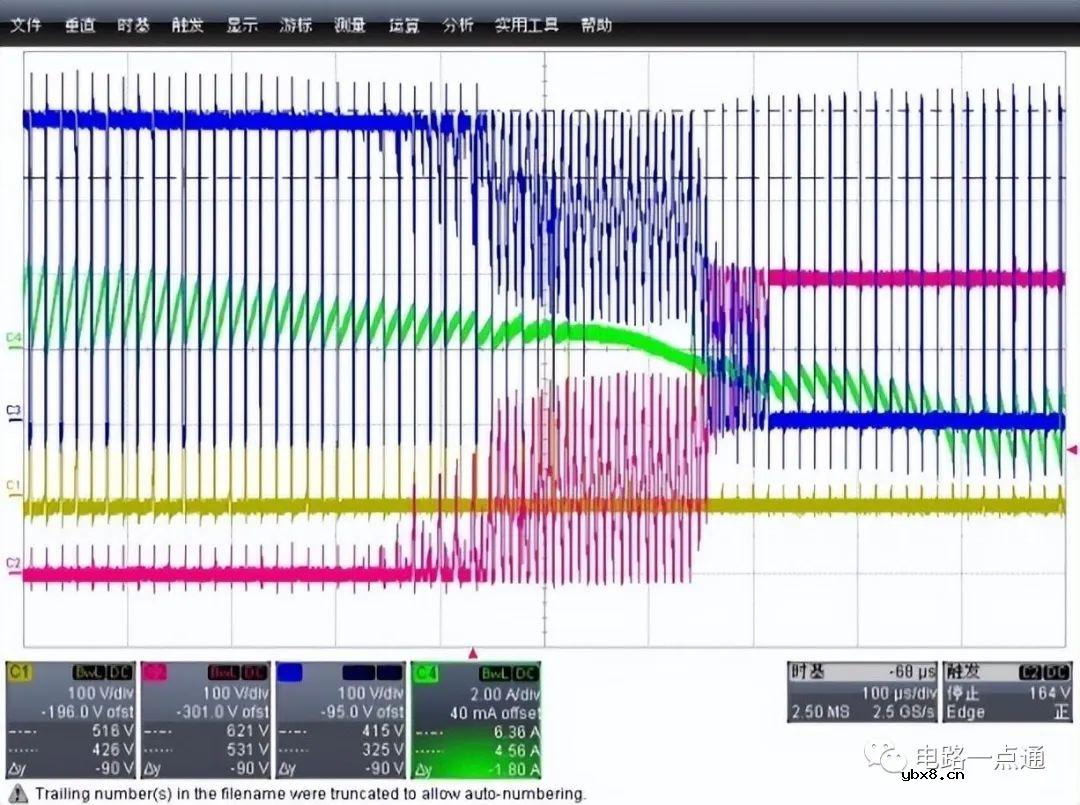Open the 测量 menu
Image resolution: width=1080 pixels, height=805 pixels.
(x=349, y=26)
